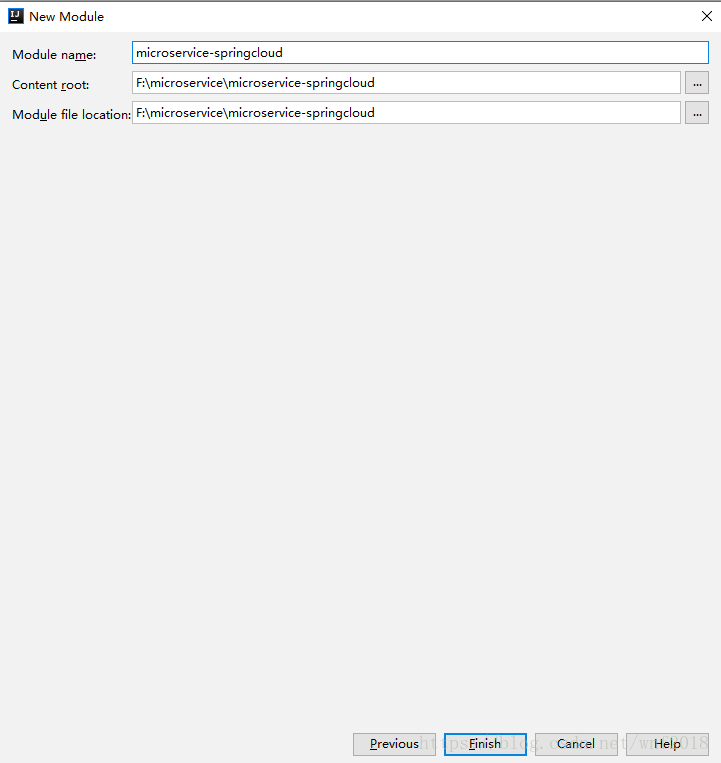721x763 pixels.
Task: Open Help for this dialog
Action: pos(667,744)
